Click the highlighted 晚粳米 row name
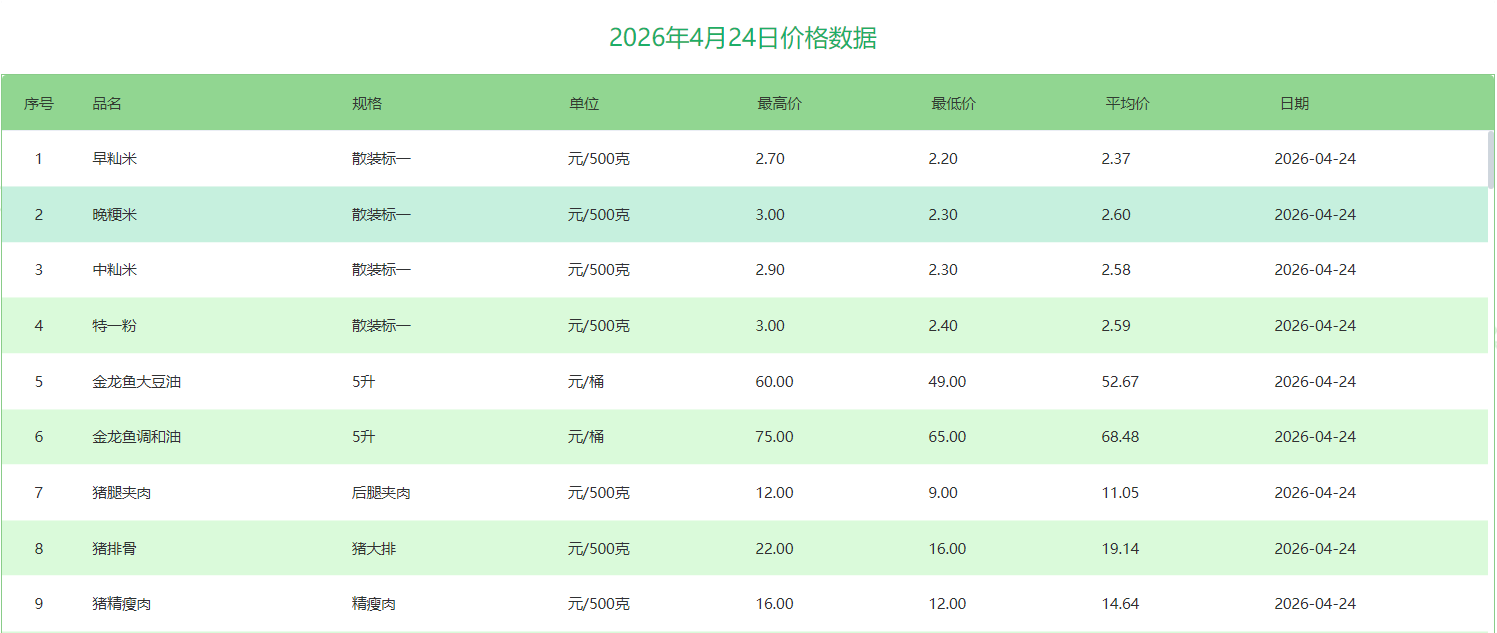 [115, 215]
